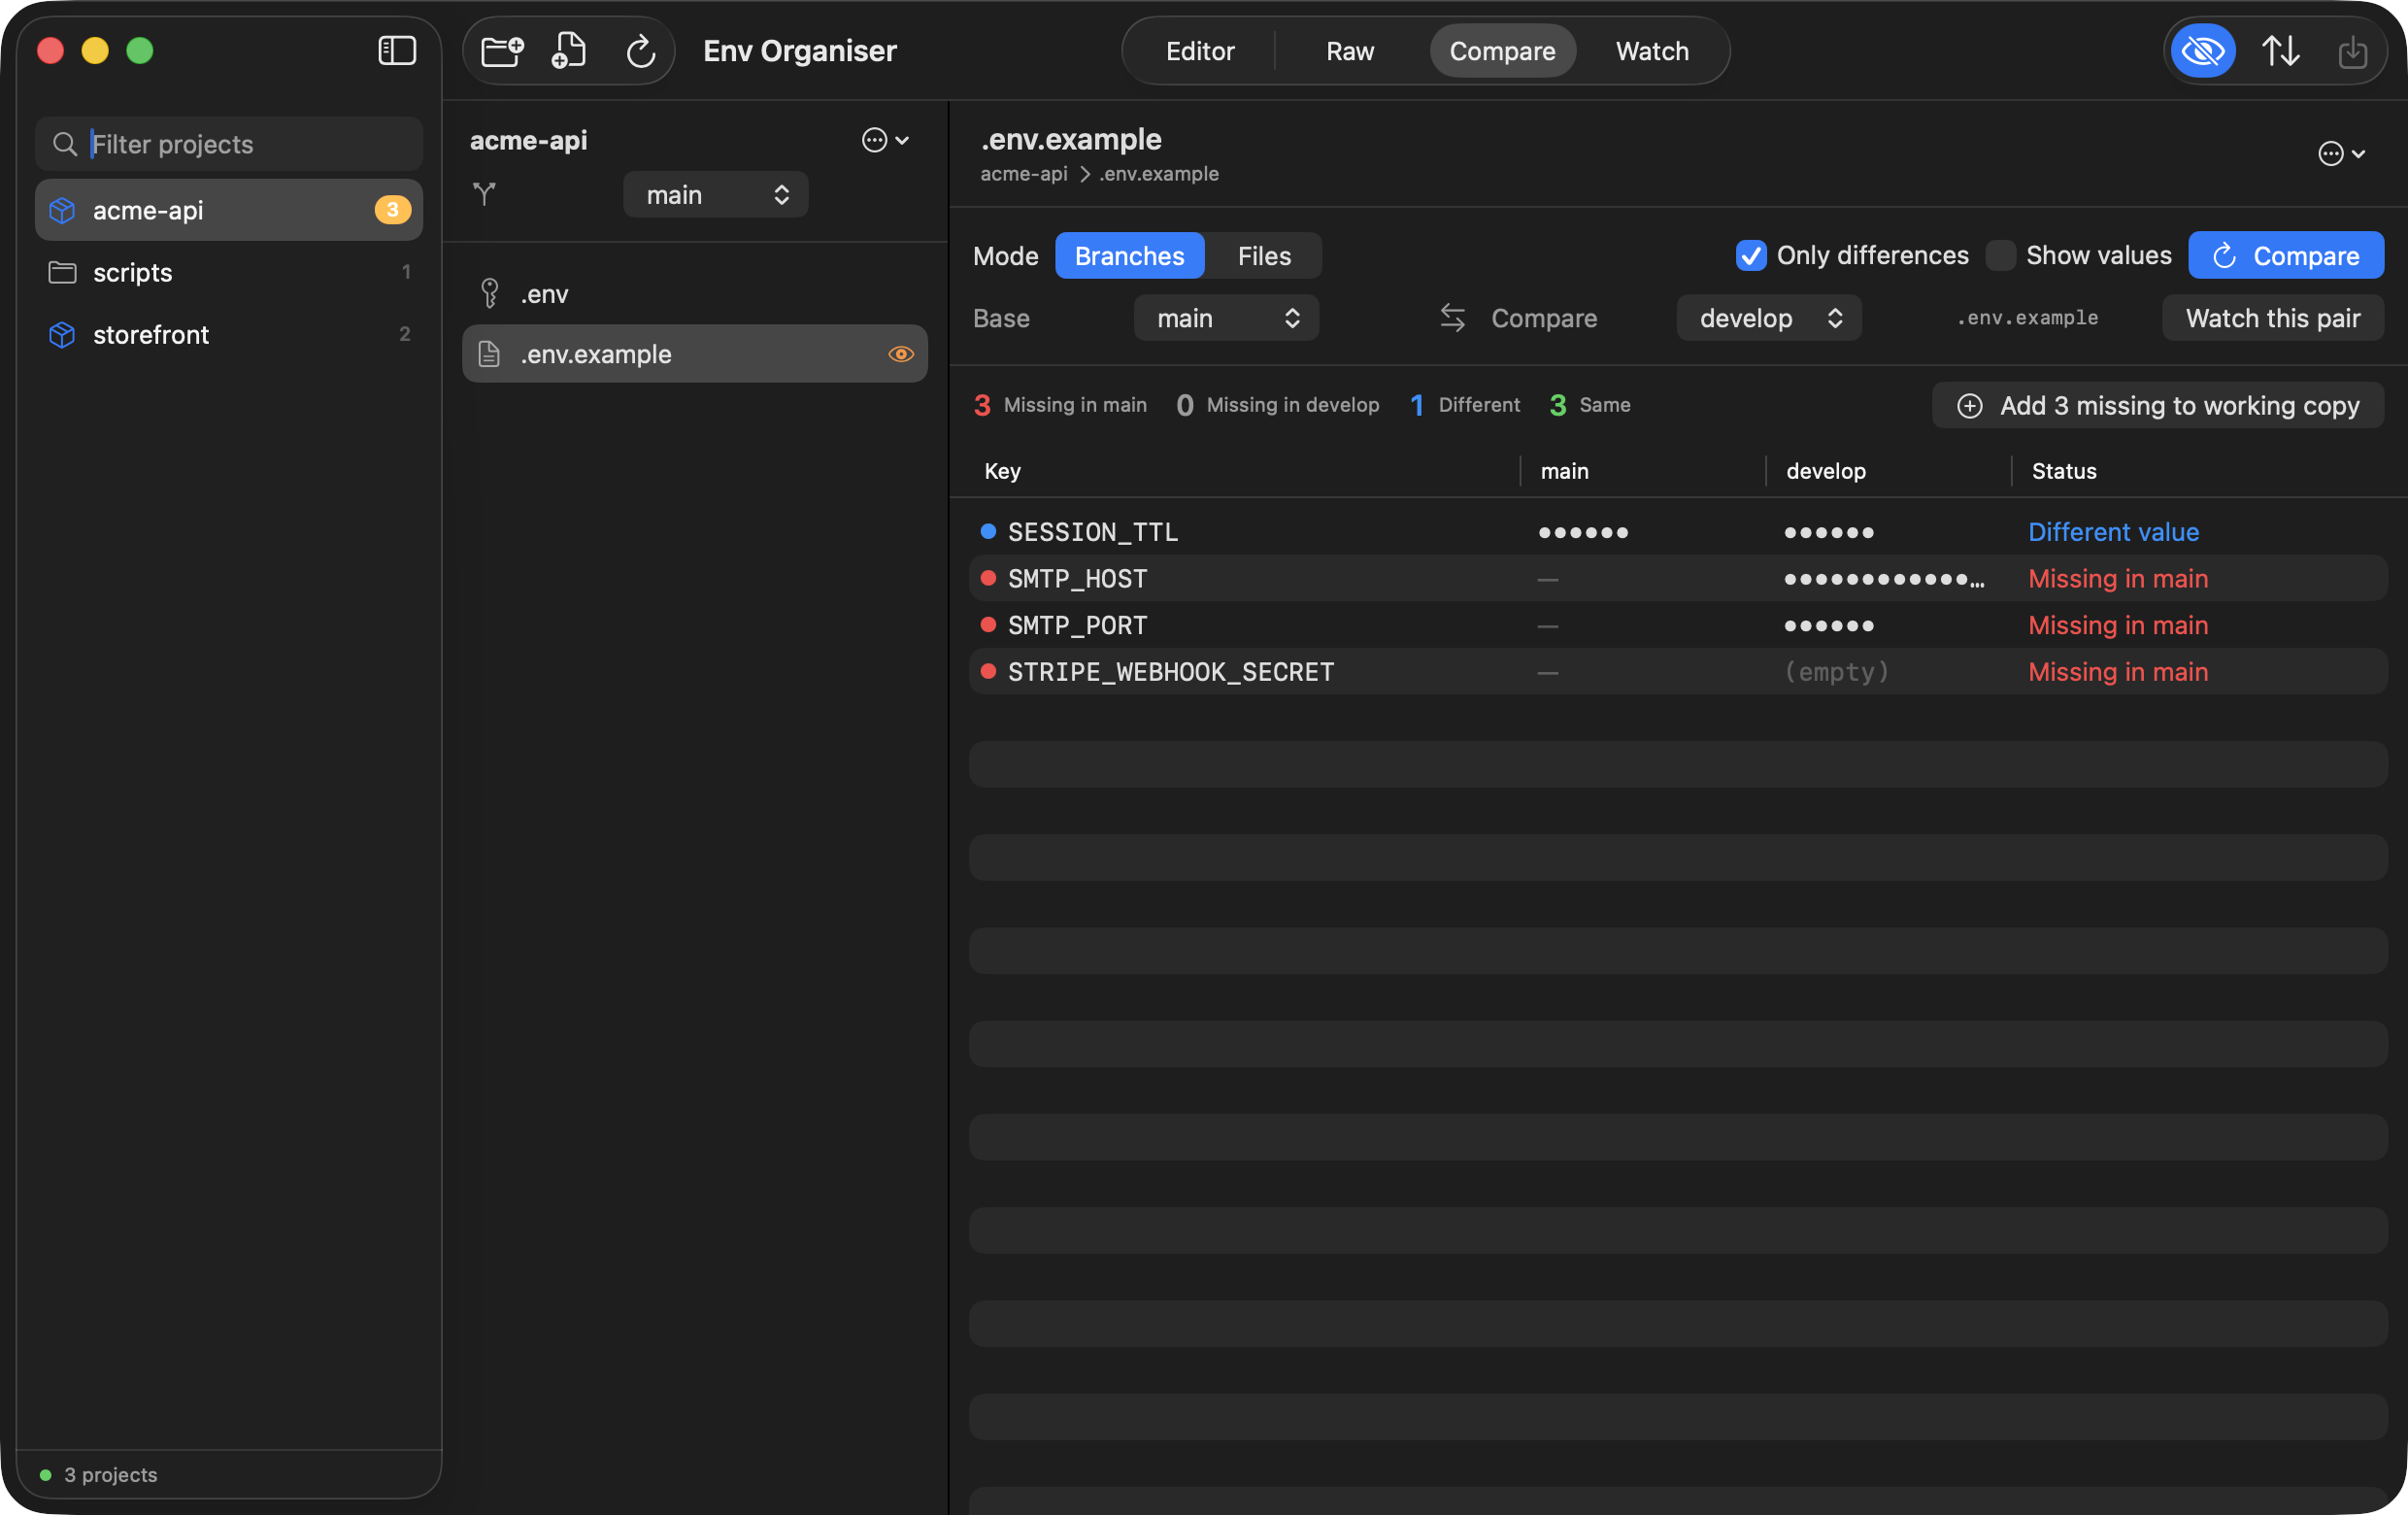Screen dimensions: 2408x1515
Task: Select Files mode
Action: point(1263,256)
